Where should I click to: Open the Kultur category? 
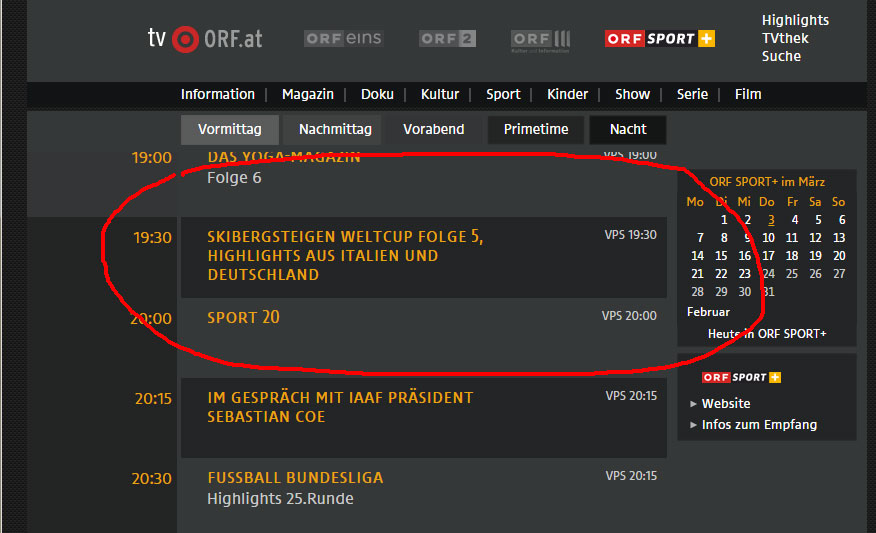click(x=440, y=94)
